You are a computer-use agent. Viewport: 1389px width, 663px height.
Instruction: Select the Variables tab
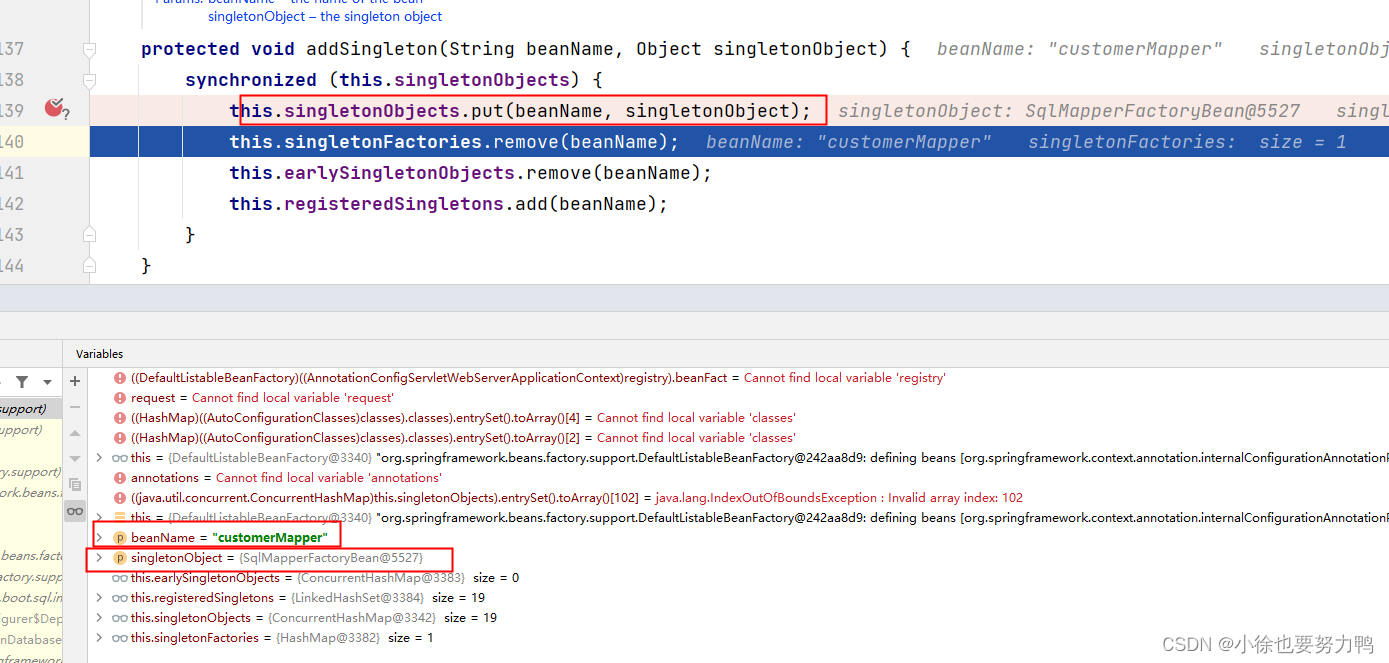pyautogui.click(x=100, y=354)
